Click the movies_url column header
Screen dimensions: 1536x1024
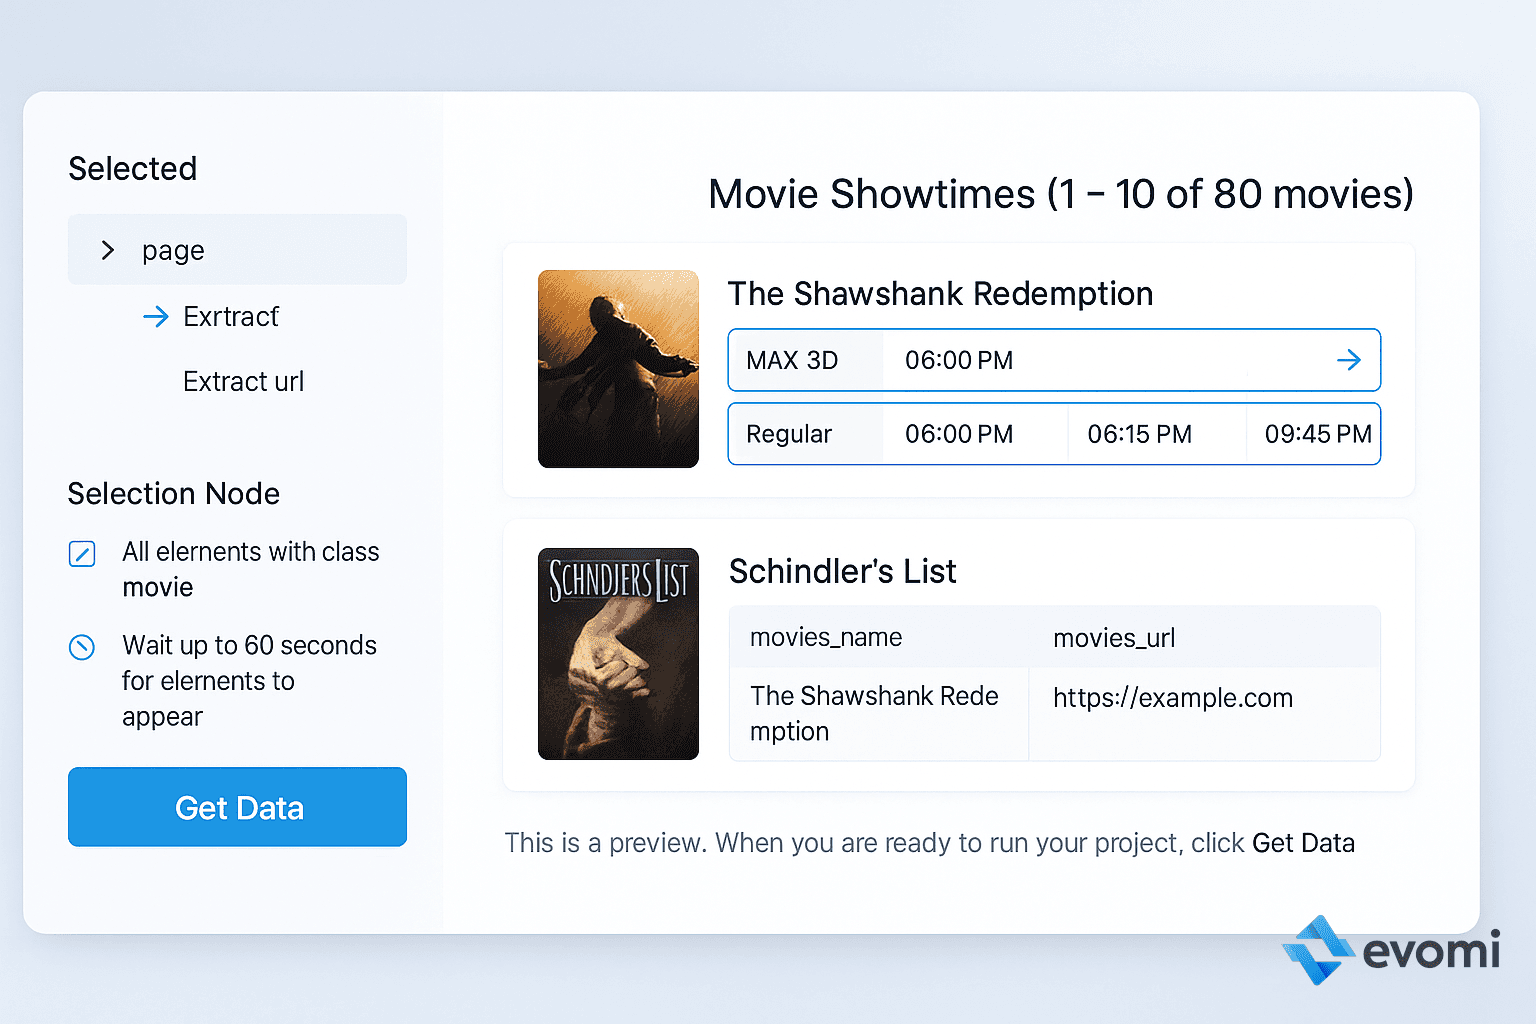pos(1114,638)
